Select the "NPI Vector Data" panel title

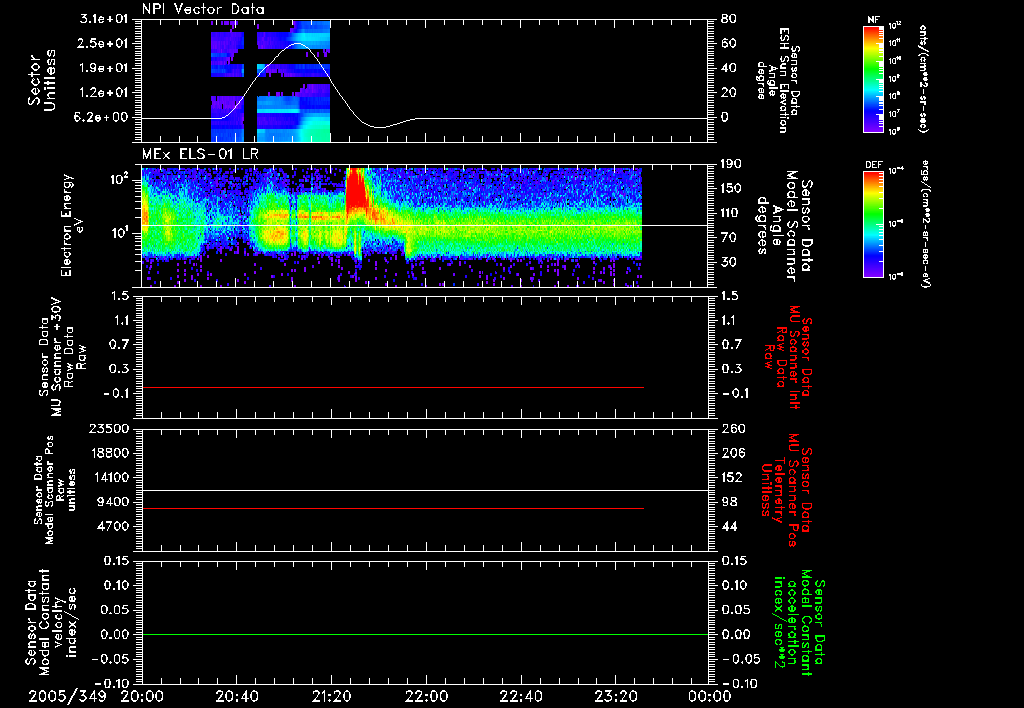(x=203, y=9)
